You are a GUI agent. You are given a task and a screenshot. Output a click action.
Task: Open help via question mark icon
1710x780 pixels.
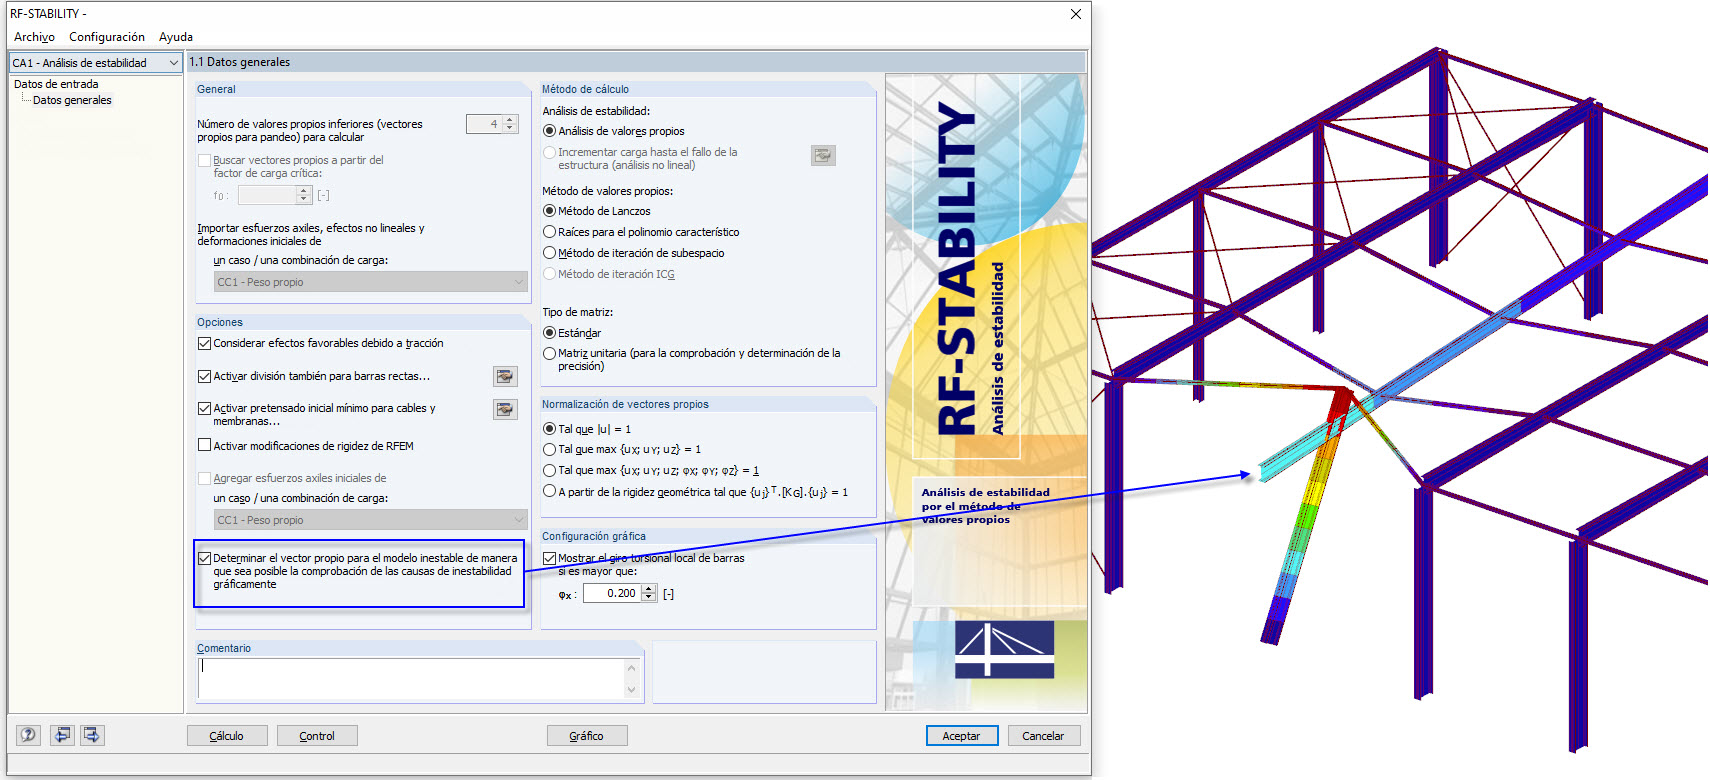point(28,735)
